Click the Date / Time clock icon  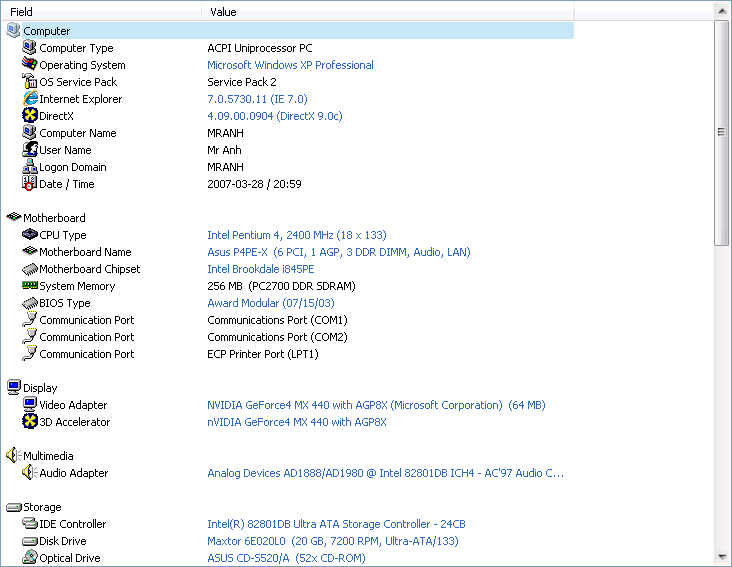point(30,183)
